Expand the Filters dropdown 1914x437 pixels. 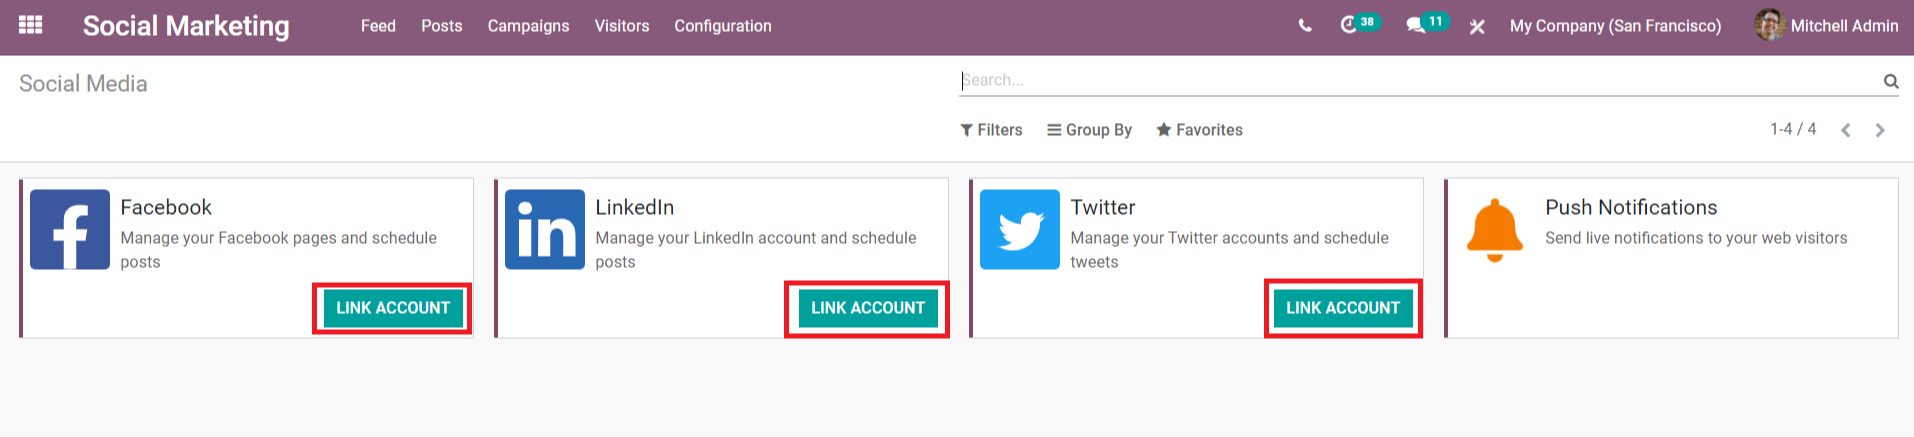(991, 130)
